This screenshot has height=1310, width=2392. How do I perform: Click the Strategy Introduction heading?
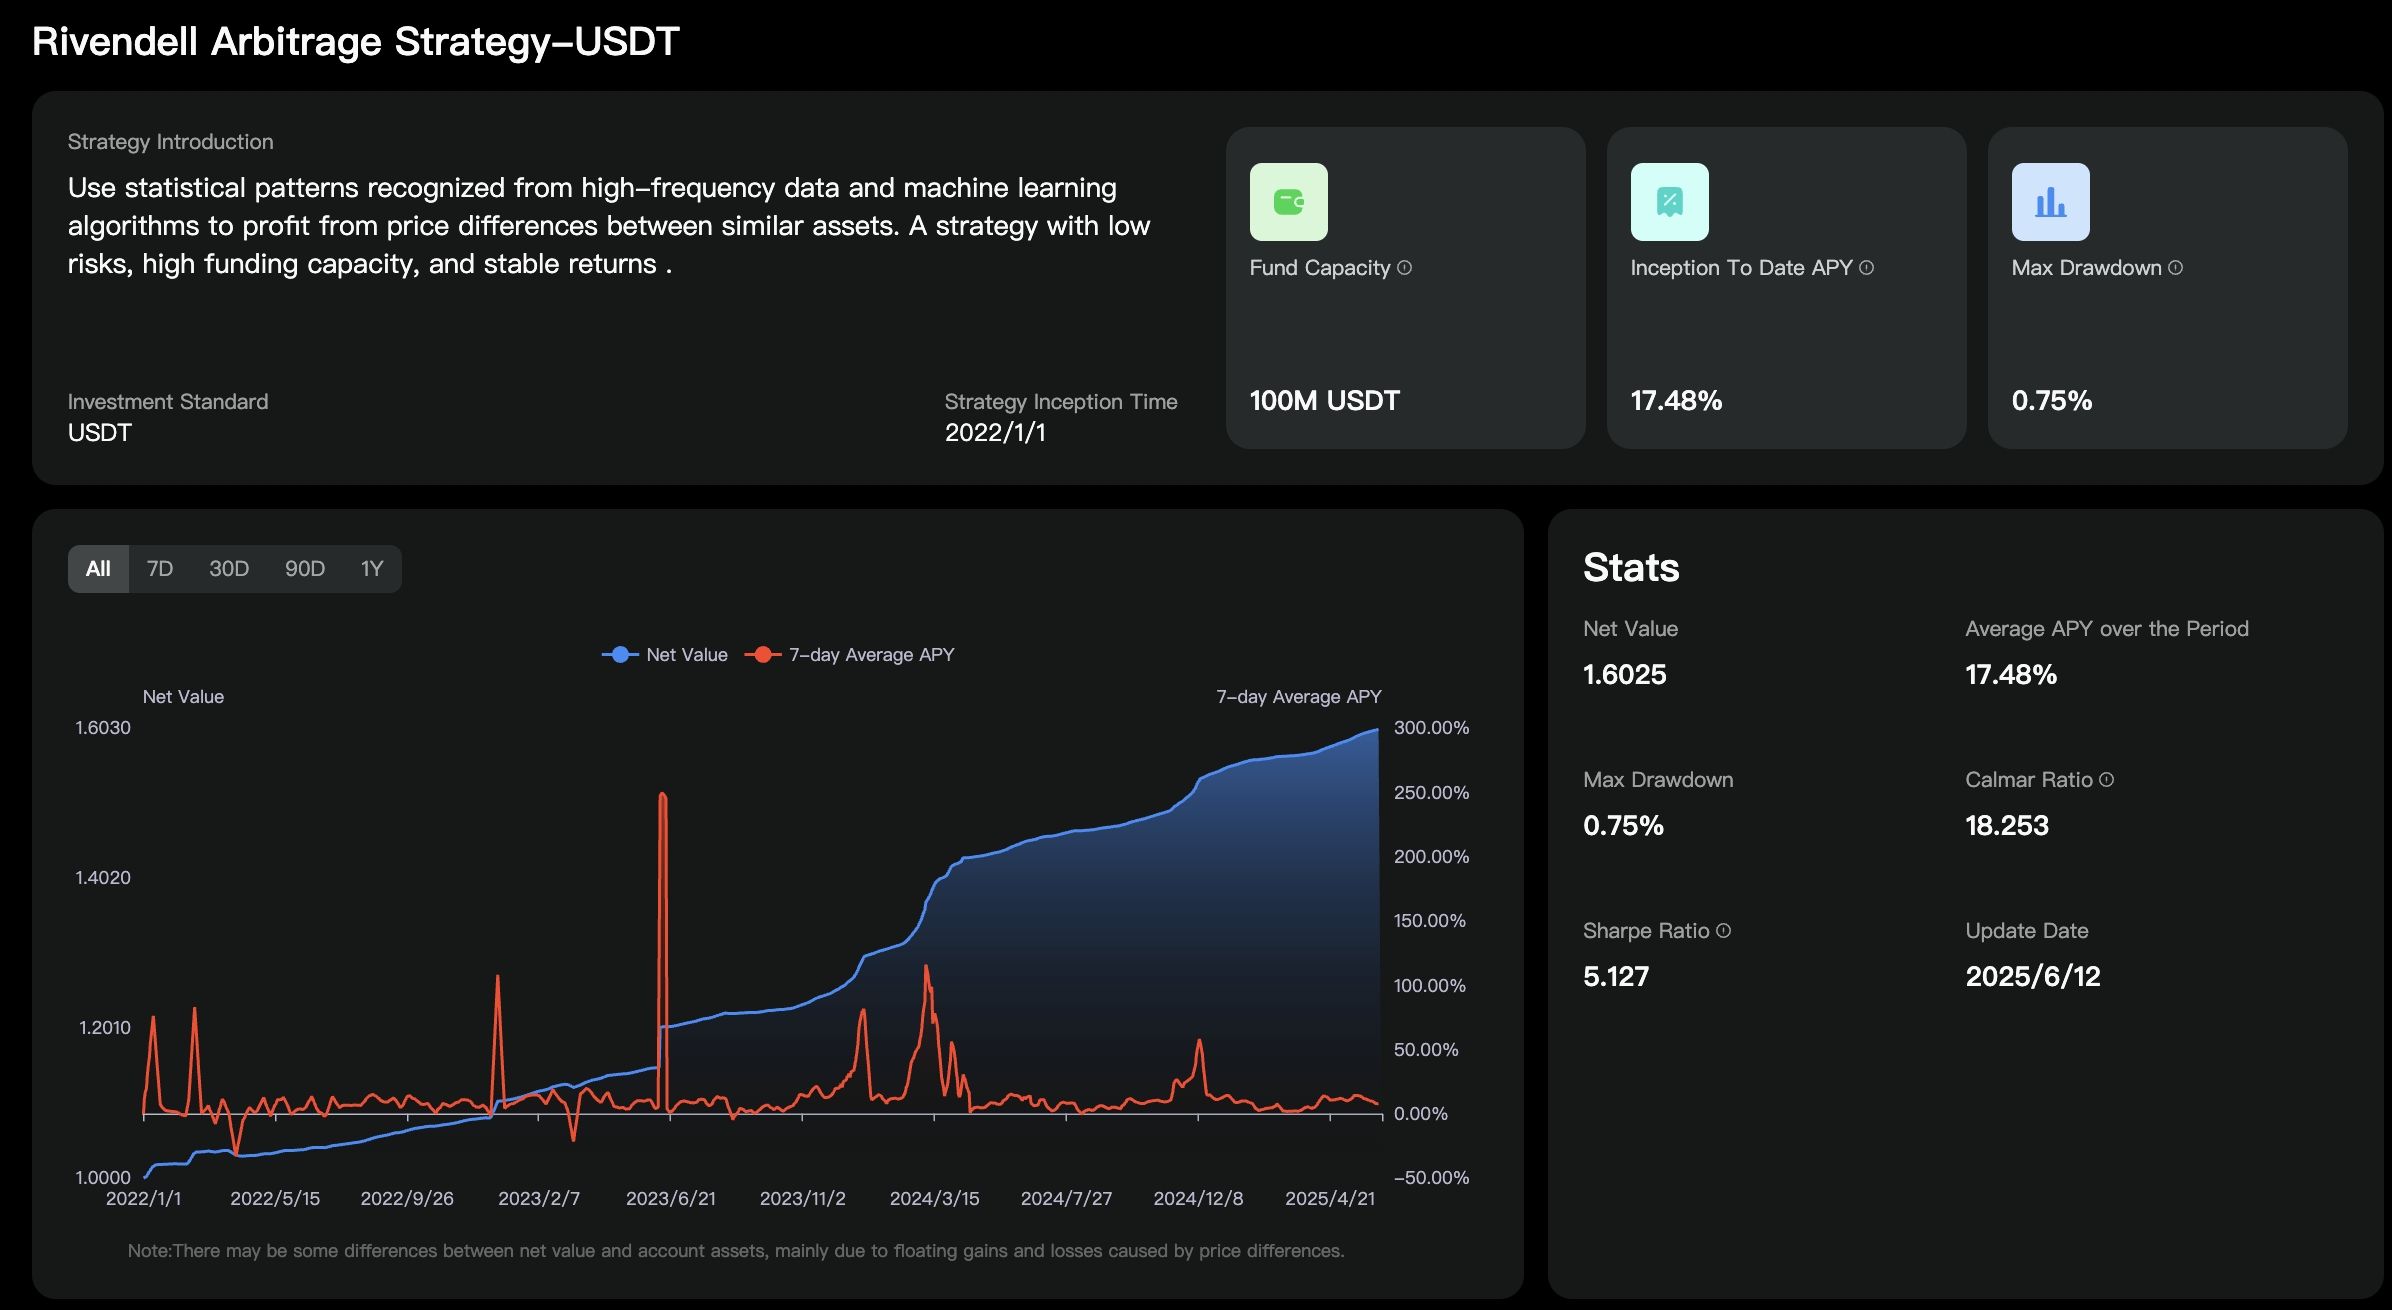(x=171, y=142)
